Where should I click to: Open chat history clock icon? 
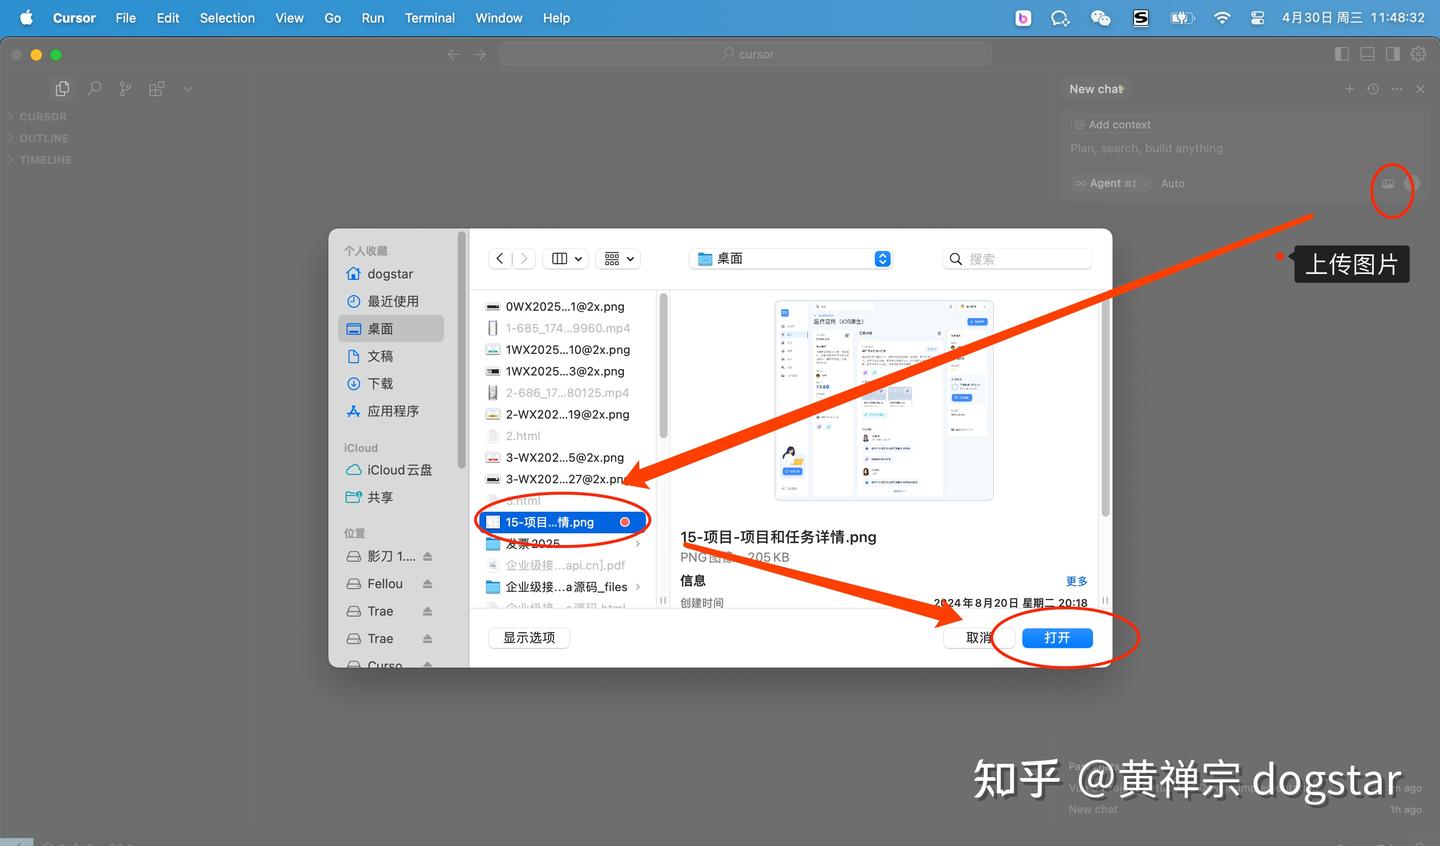coord(1372,88)
